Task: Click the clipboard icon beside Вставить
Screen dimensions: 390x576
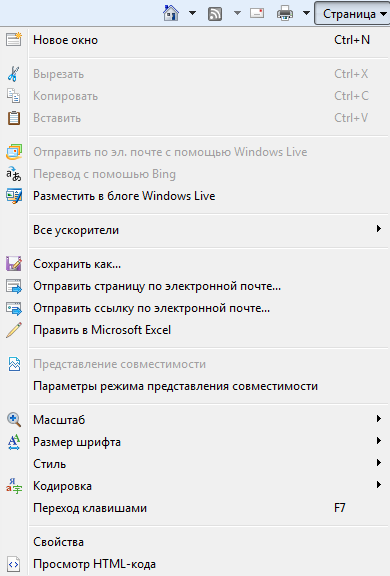Action: [14, 118]
